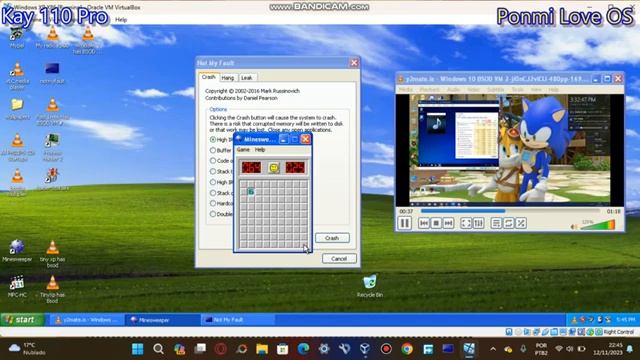640x360 pixels.
Task: Mute audio via VLC speaker icon
Action: [574, 227]
